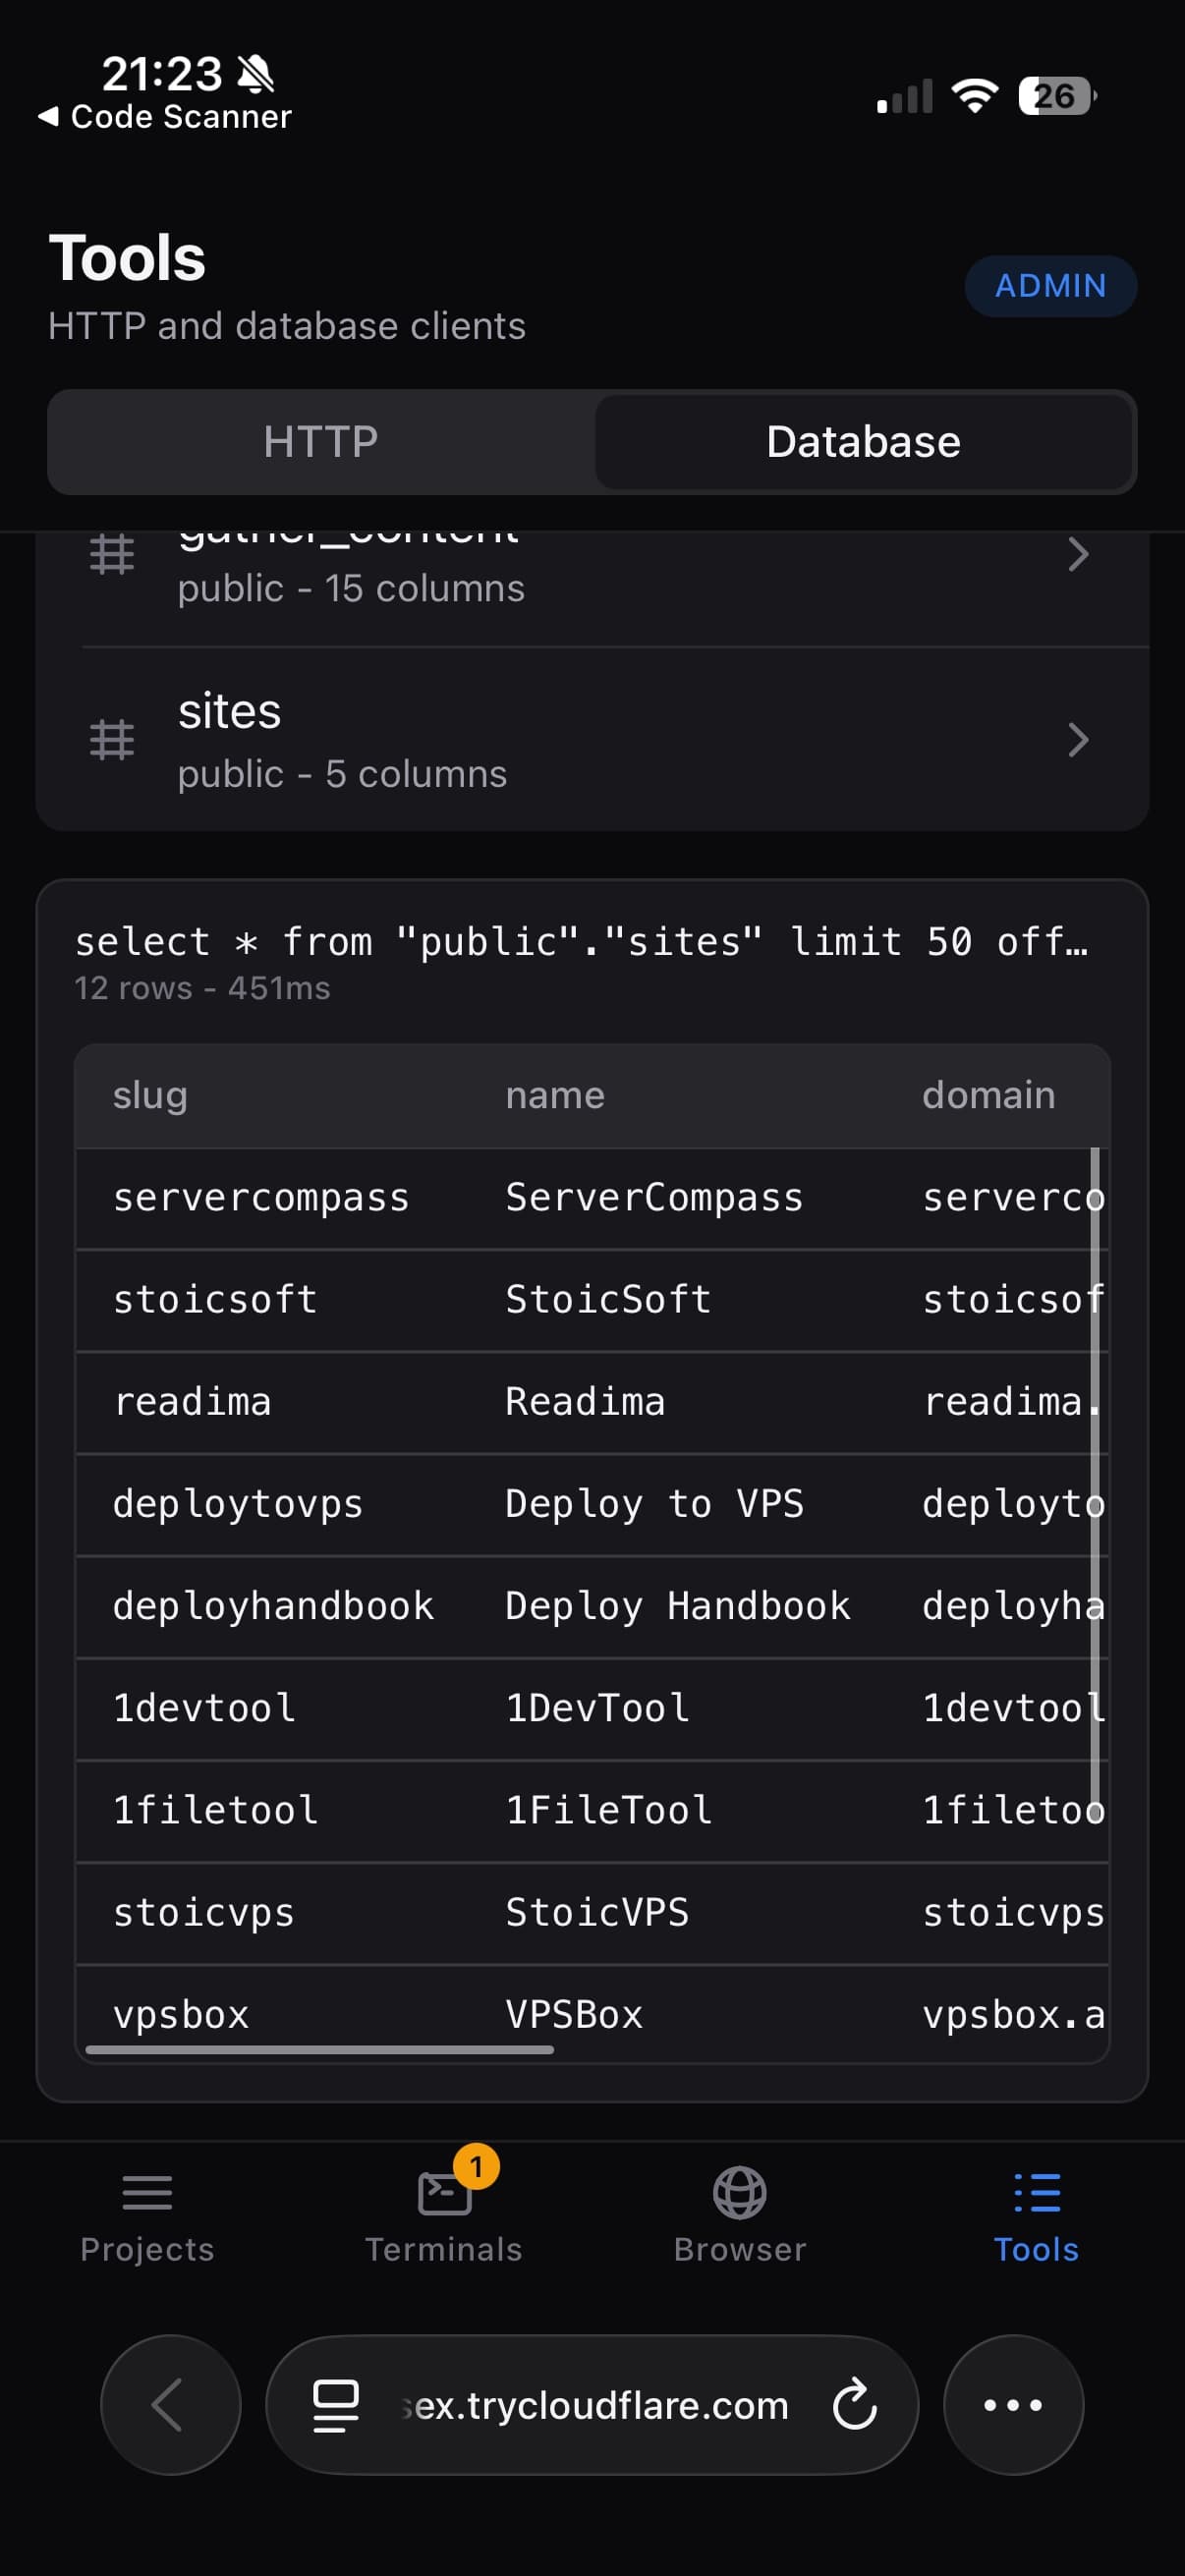Click the horizontal scrollbar under results
Image resolution: width=1185 pixels, height=2576 pixels.
point(320,2049)
